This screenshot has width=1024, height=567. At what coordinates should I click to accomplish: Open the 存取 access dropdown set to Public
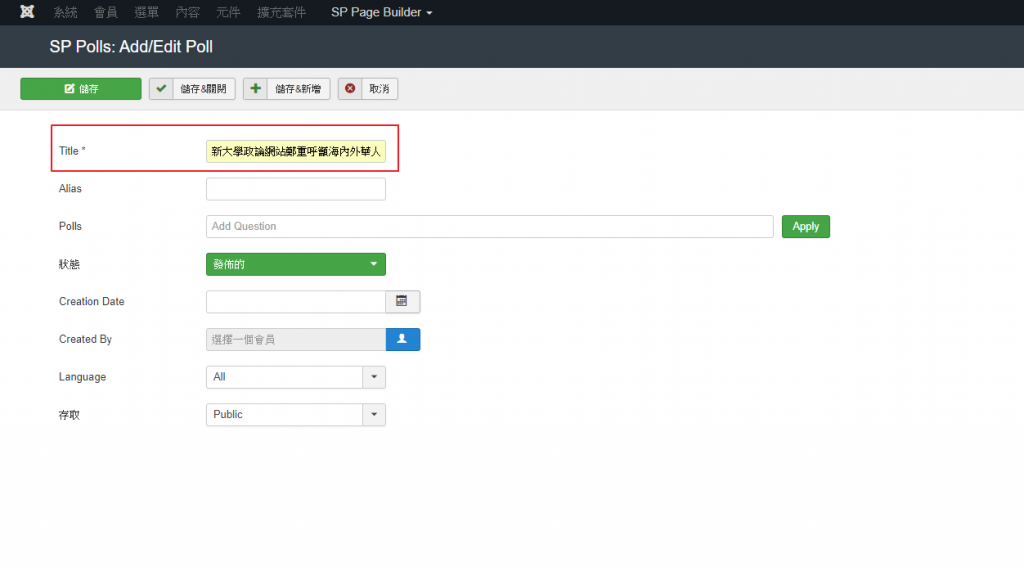tap(295, 415)
